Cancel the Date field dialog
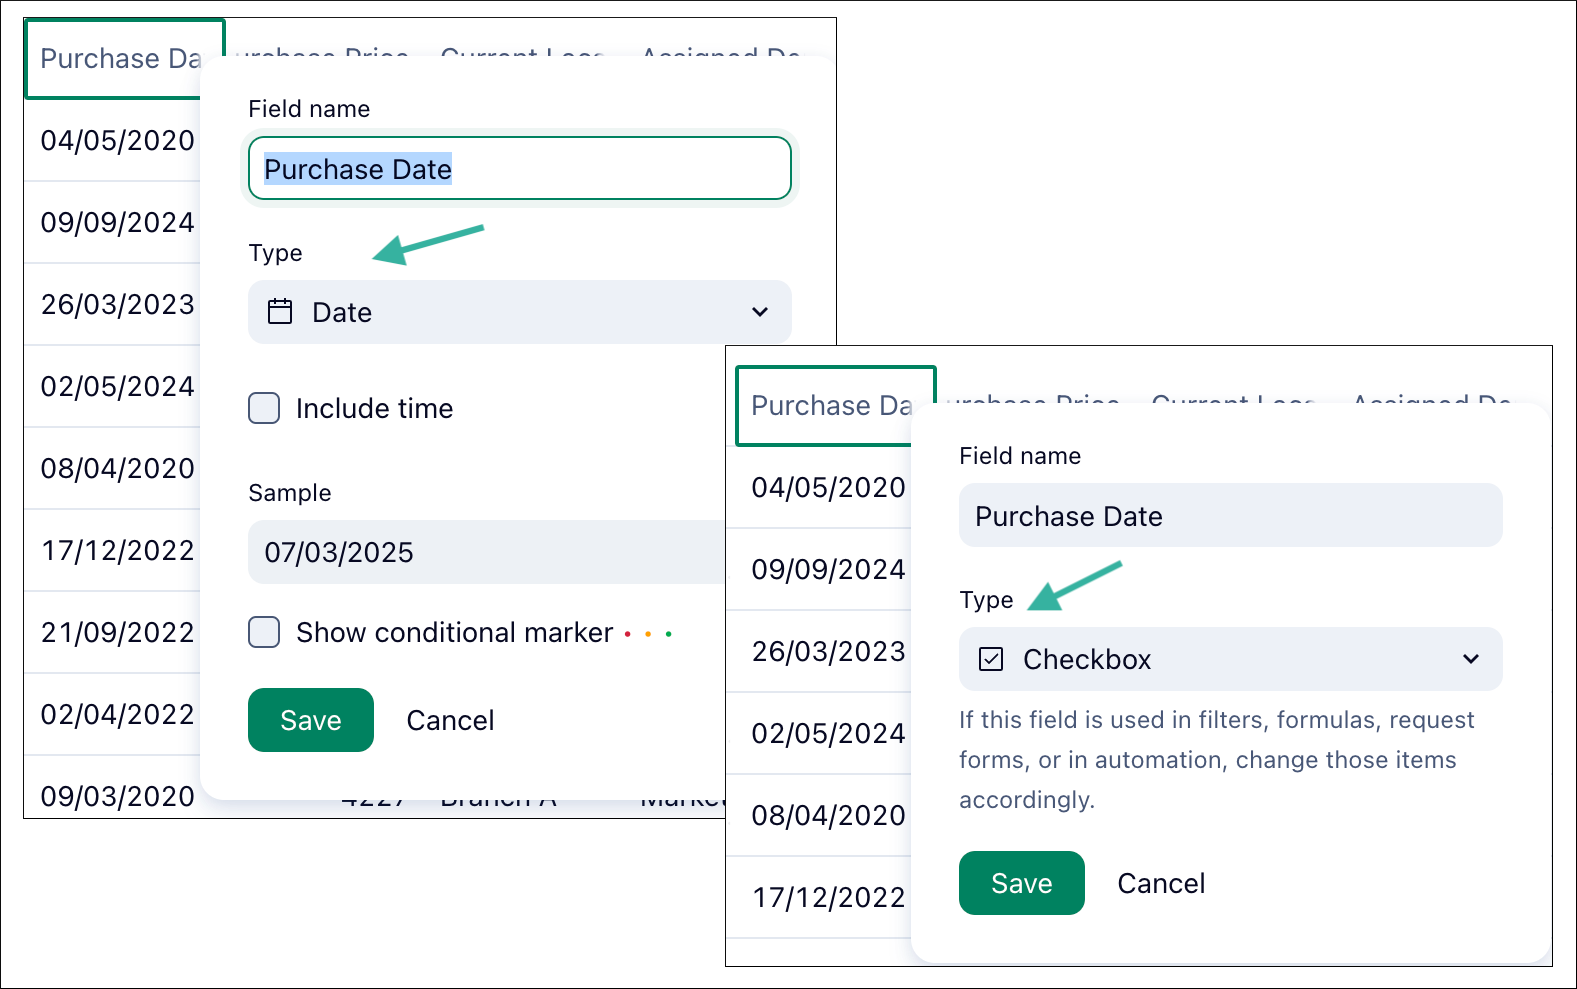 (450, 720)
